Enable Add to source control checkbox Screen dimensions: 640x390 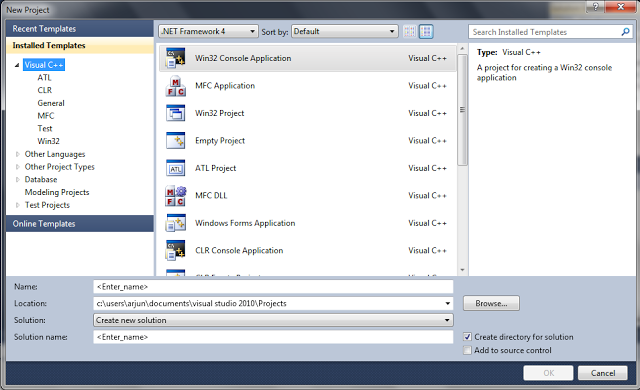pyautogui.click(x=467, y=350)
